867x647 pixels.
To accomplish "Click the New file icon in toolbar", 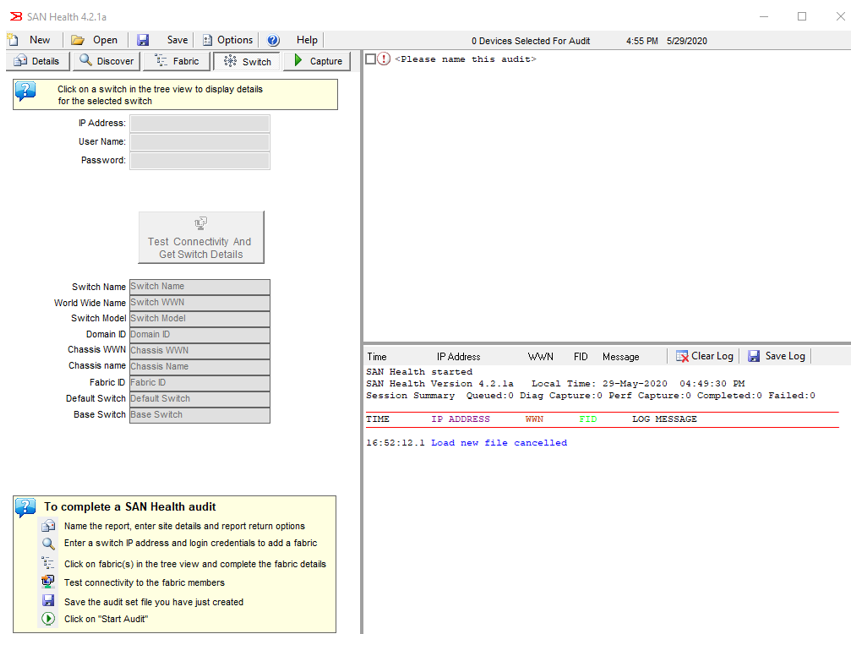I will (x=13, y=40).
